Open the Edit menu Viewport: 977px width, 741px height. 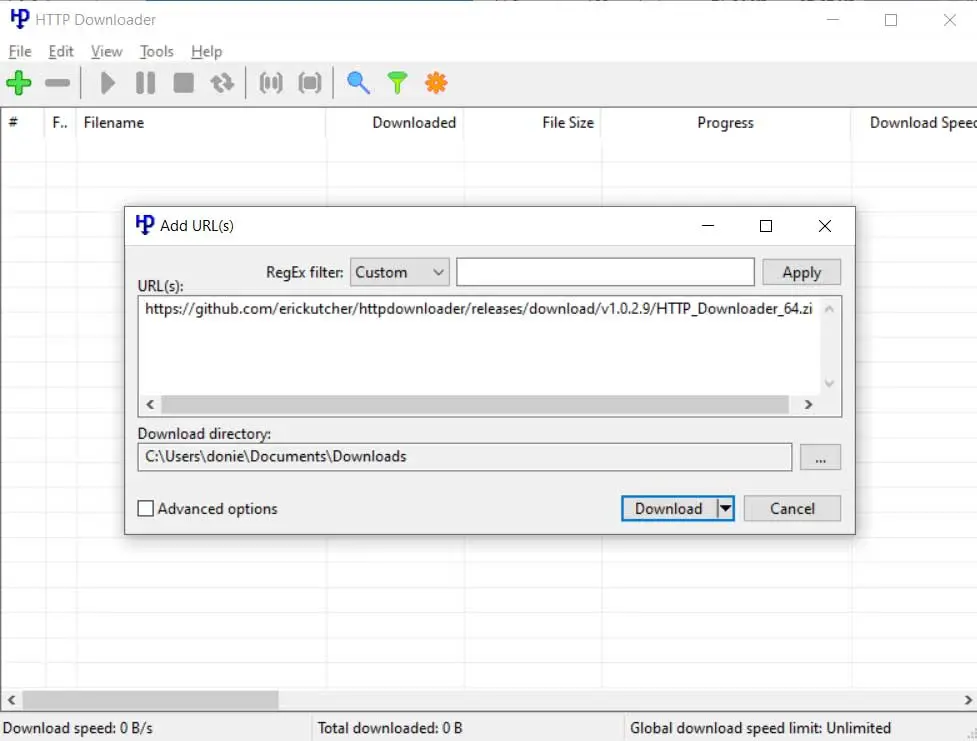click(61, 52)
